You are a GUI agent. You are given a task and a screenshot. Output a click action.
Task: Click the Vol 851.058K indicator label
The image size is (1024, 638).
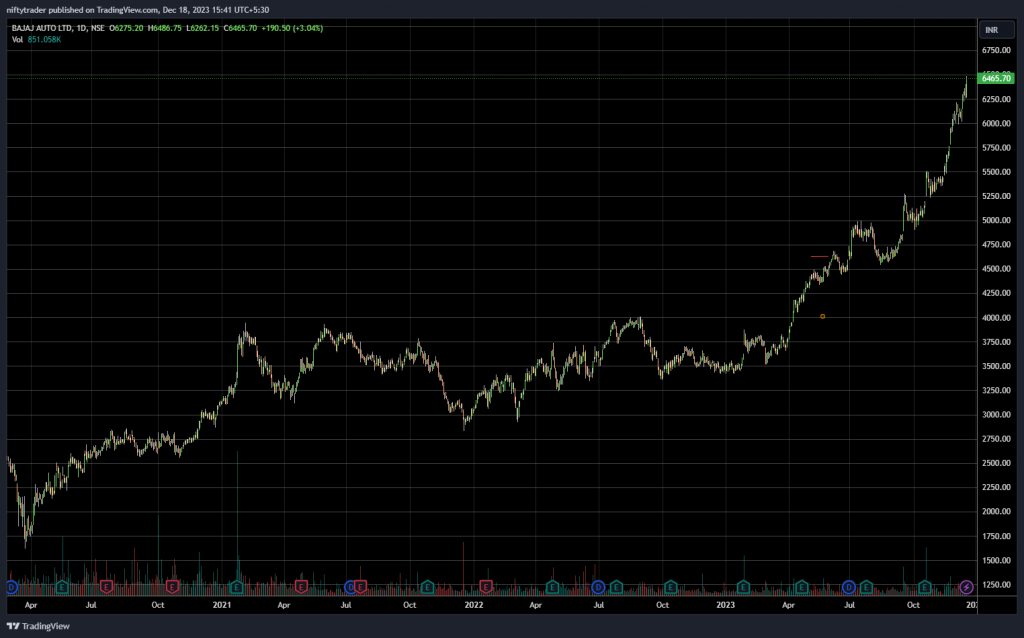[x=37, y=39]
